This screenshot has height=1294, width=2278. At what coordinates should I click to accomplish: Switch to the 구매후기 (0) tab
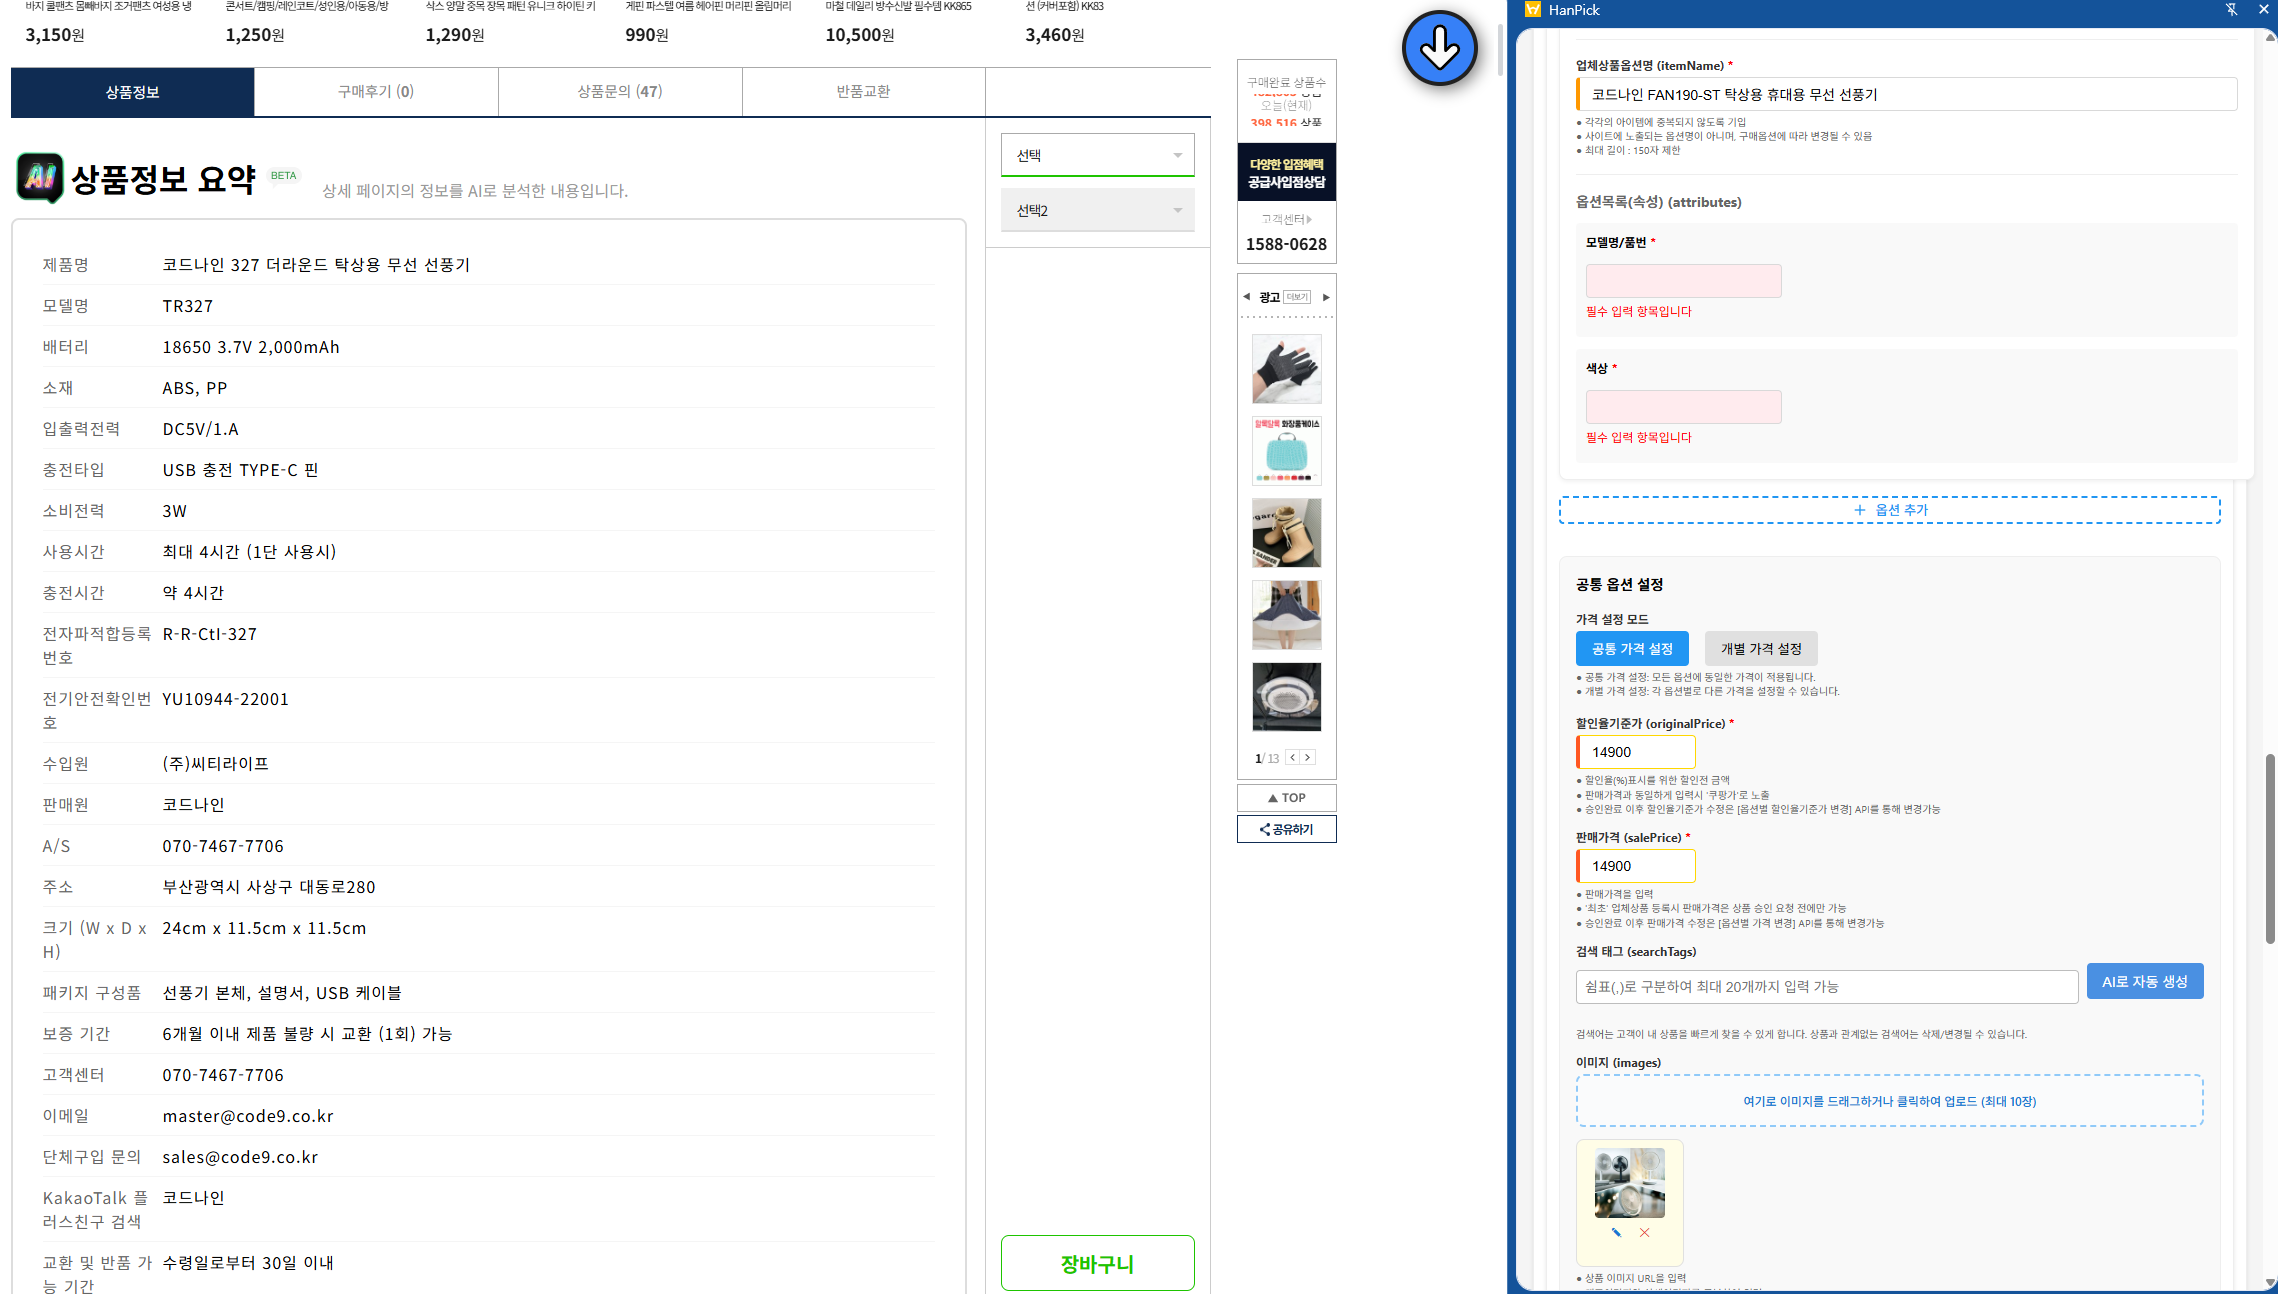(x=375, y=91)
